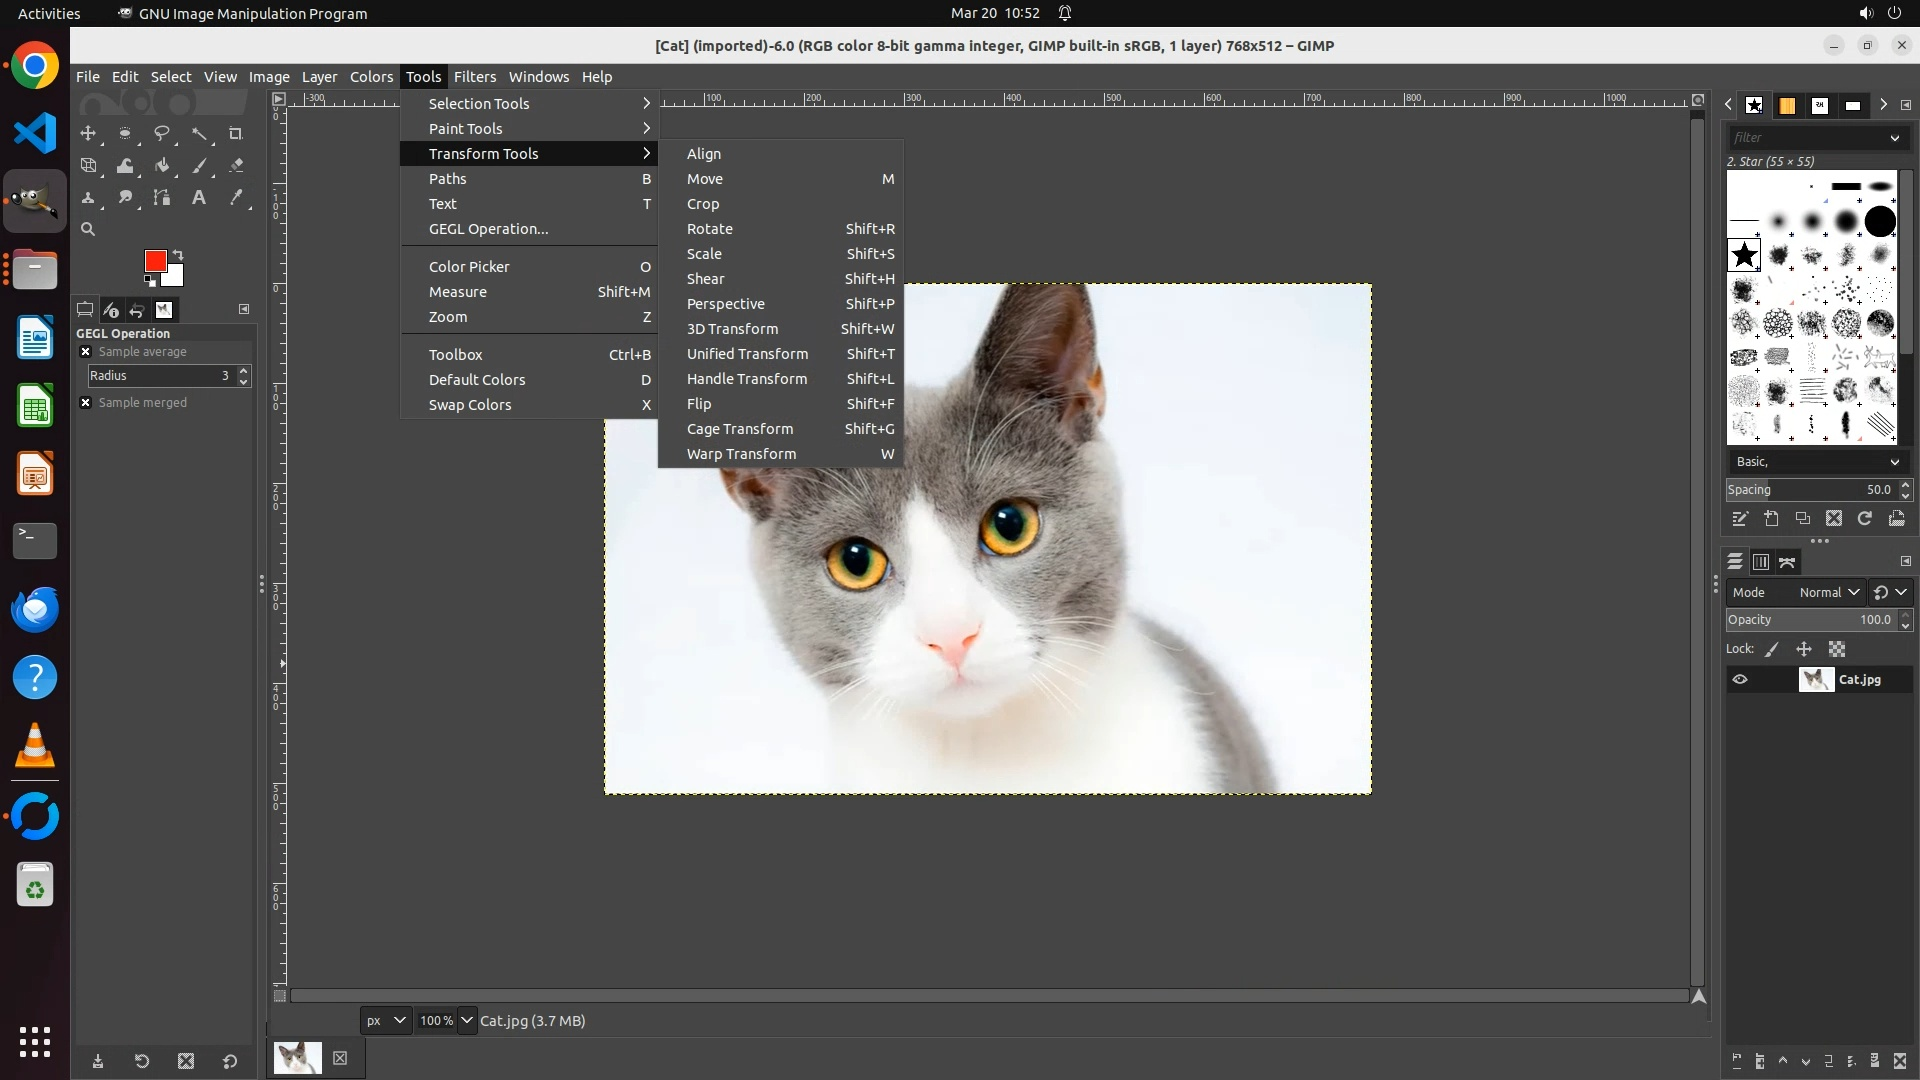Screen dimensions: 1920x1080
Task: Click the Zoom magnifier tool
Action: 88,229
